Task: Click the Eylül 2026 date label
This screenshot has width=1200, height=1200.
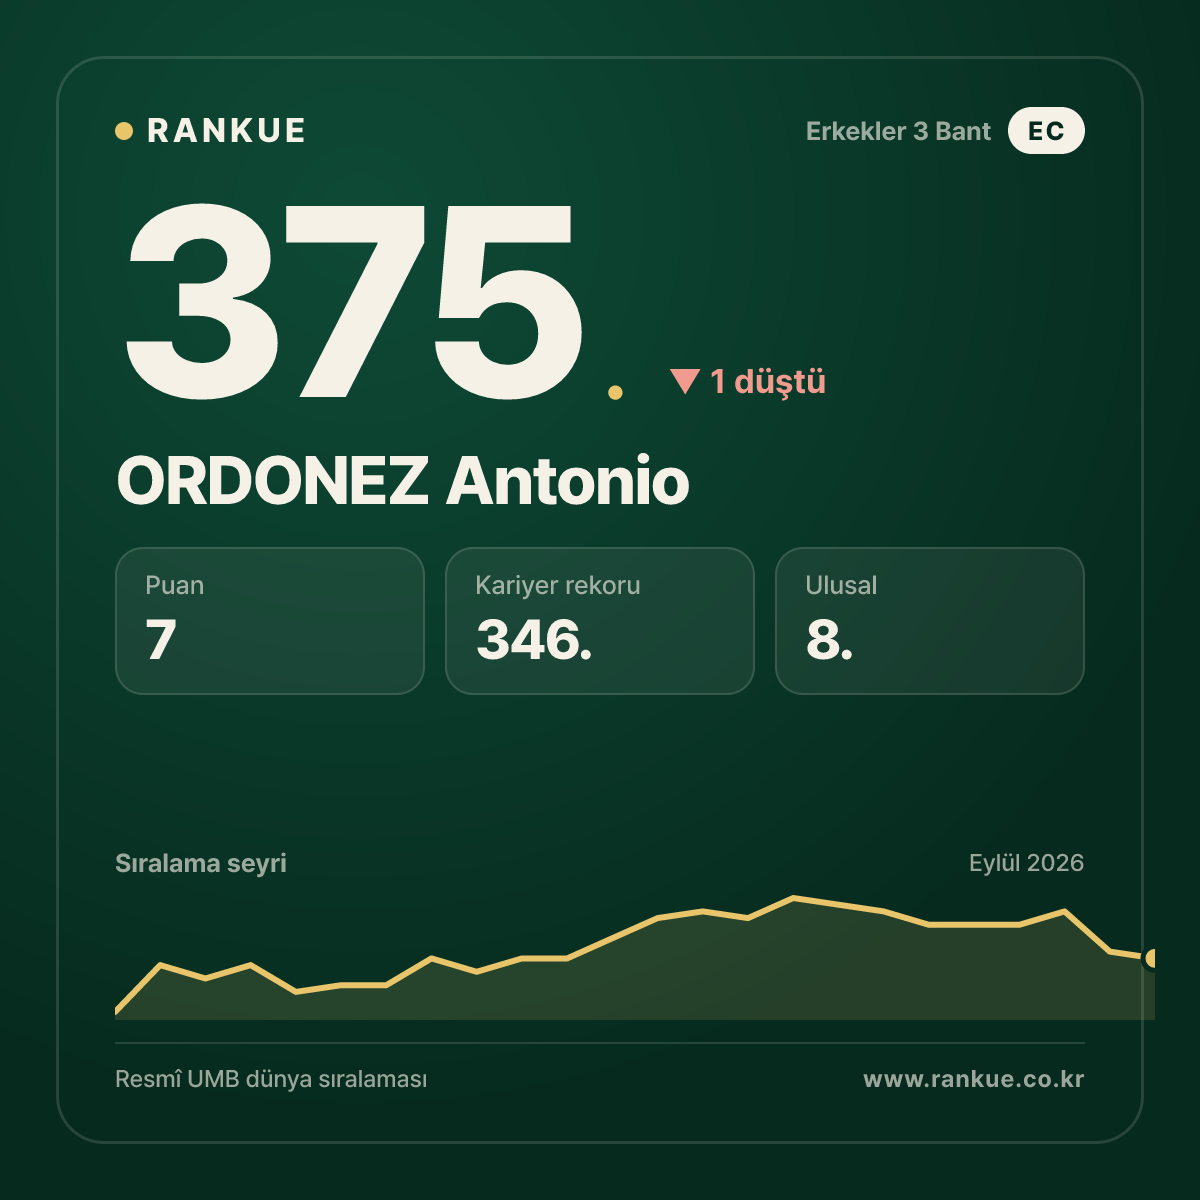Action: [x=1026, y=863]
